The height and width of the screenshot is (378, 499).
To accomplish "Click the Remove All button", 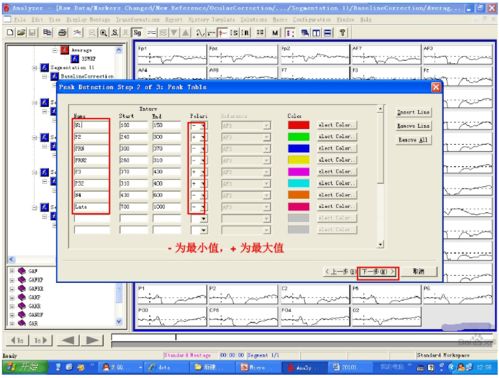I will (x=413, y=140).
